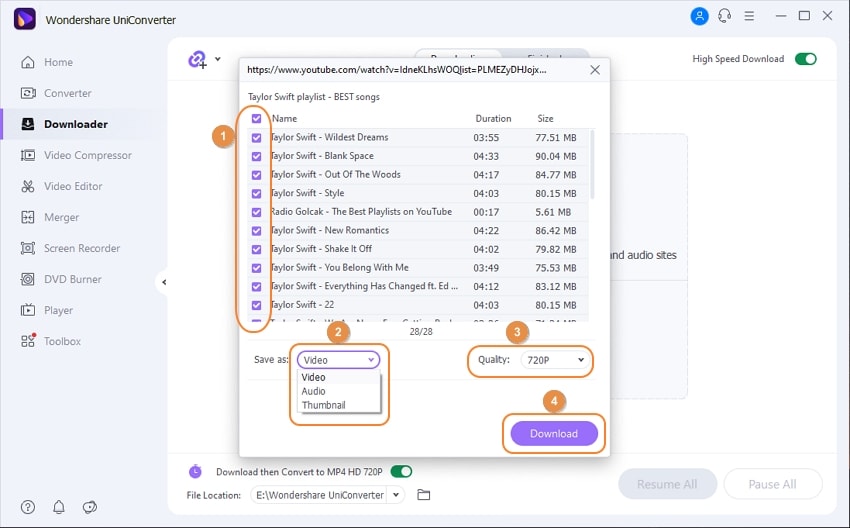Uncheck Radio Golcak playlist item checkbox
The image size is (850, 528).
tap(256, 212)
